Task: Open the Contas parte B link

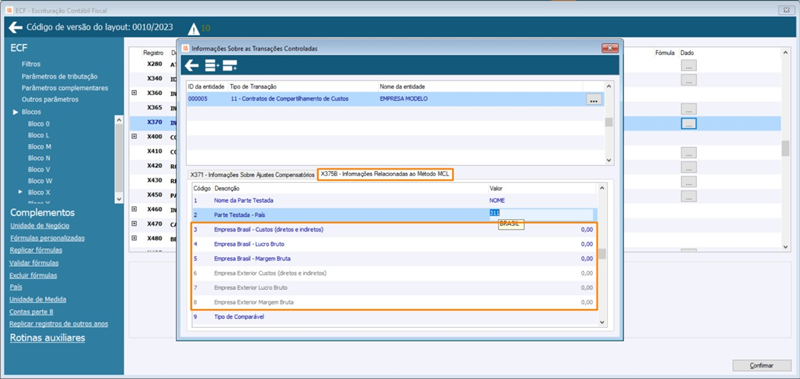Action: click(32, 312)
